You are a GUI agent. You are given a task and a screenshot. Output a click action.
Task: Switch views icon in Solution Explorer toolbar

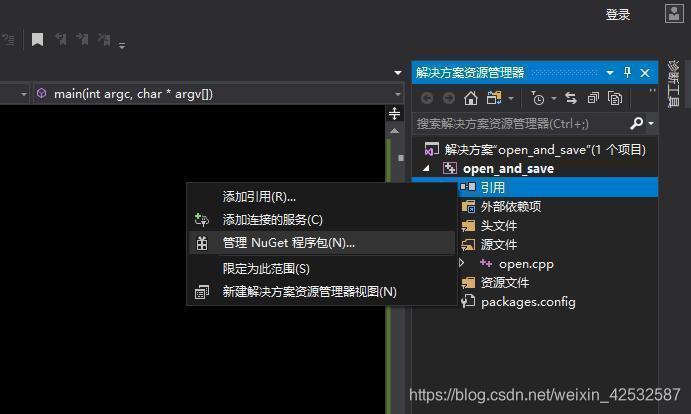click(x=494, y=98)
